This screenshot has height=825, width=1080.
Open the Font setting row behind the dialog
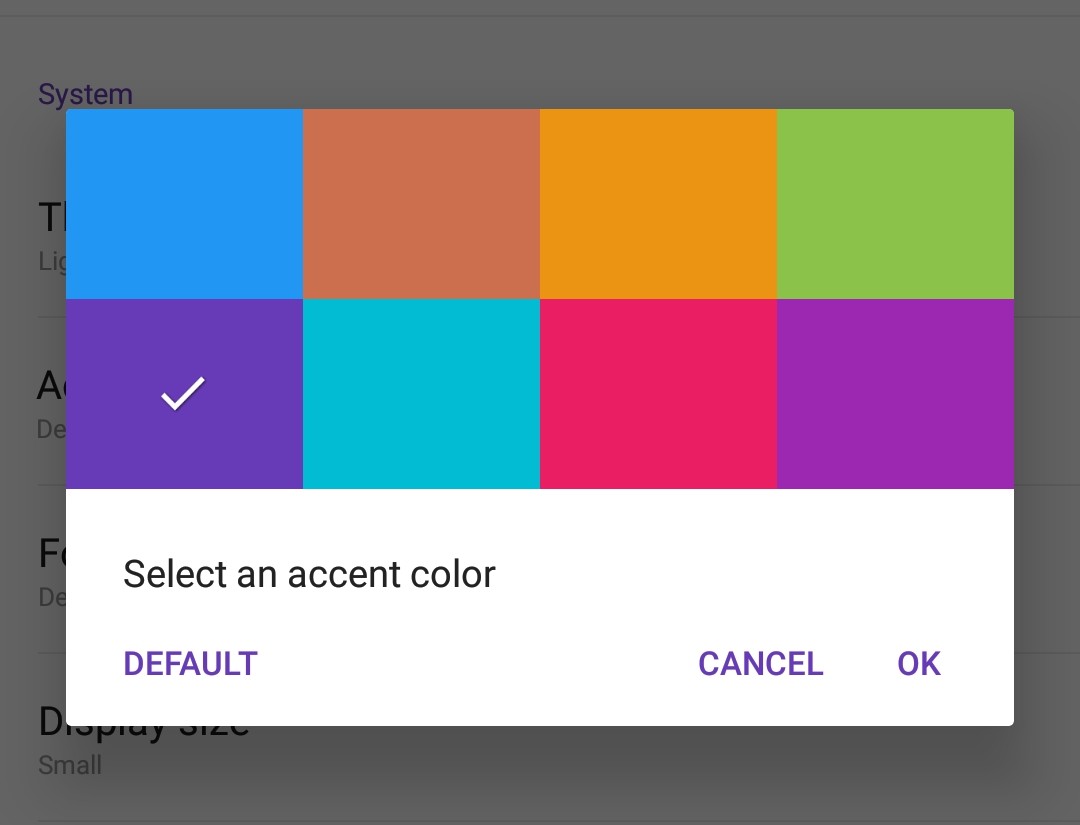pyautogui.click(x=50, y=568)
